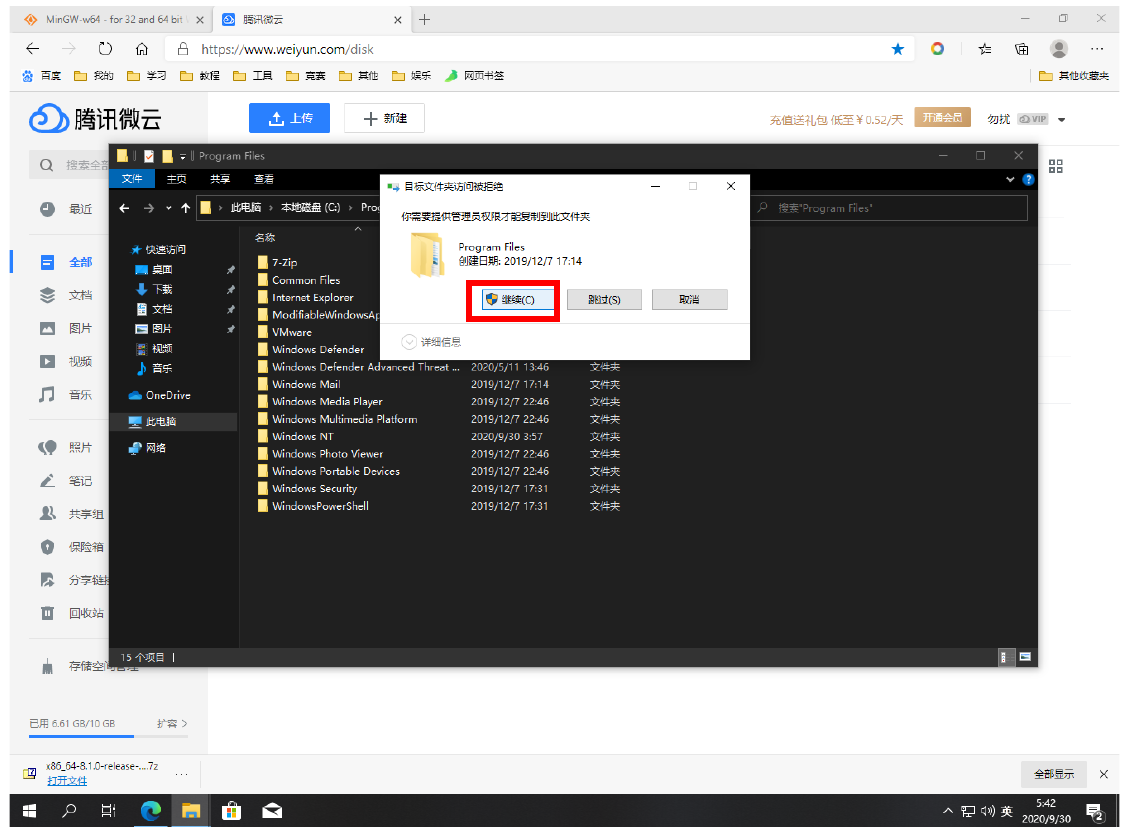Open the account dropdown arrow next to VIP
Image resolution: width=1134 pixels, height=838 pixels.
click(x=1061, y=120)
